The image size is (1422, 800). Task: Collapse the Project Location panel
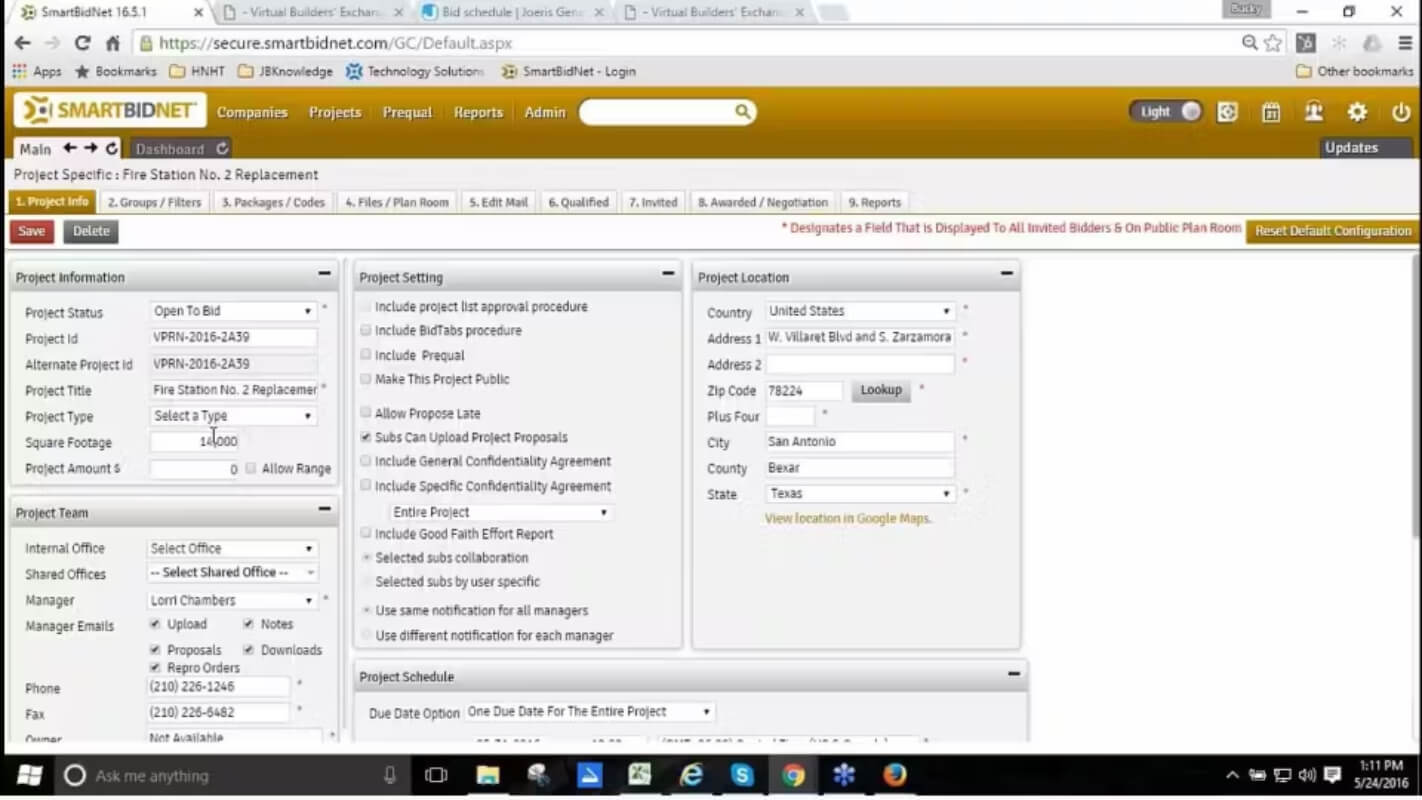[x=1007, y=273]
